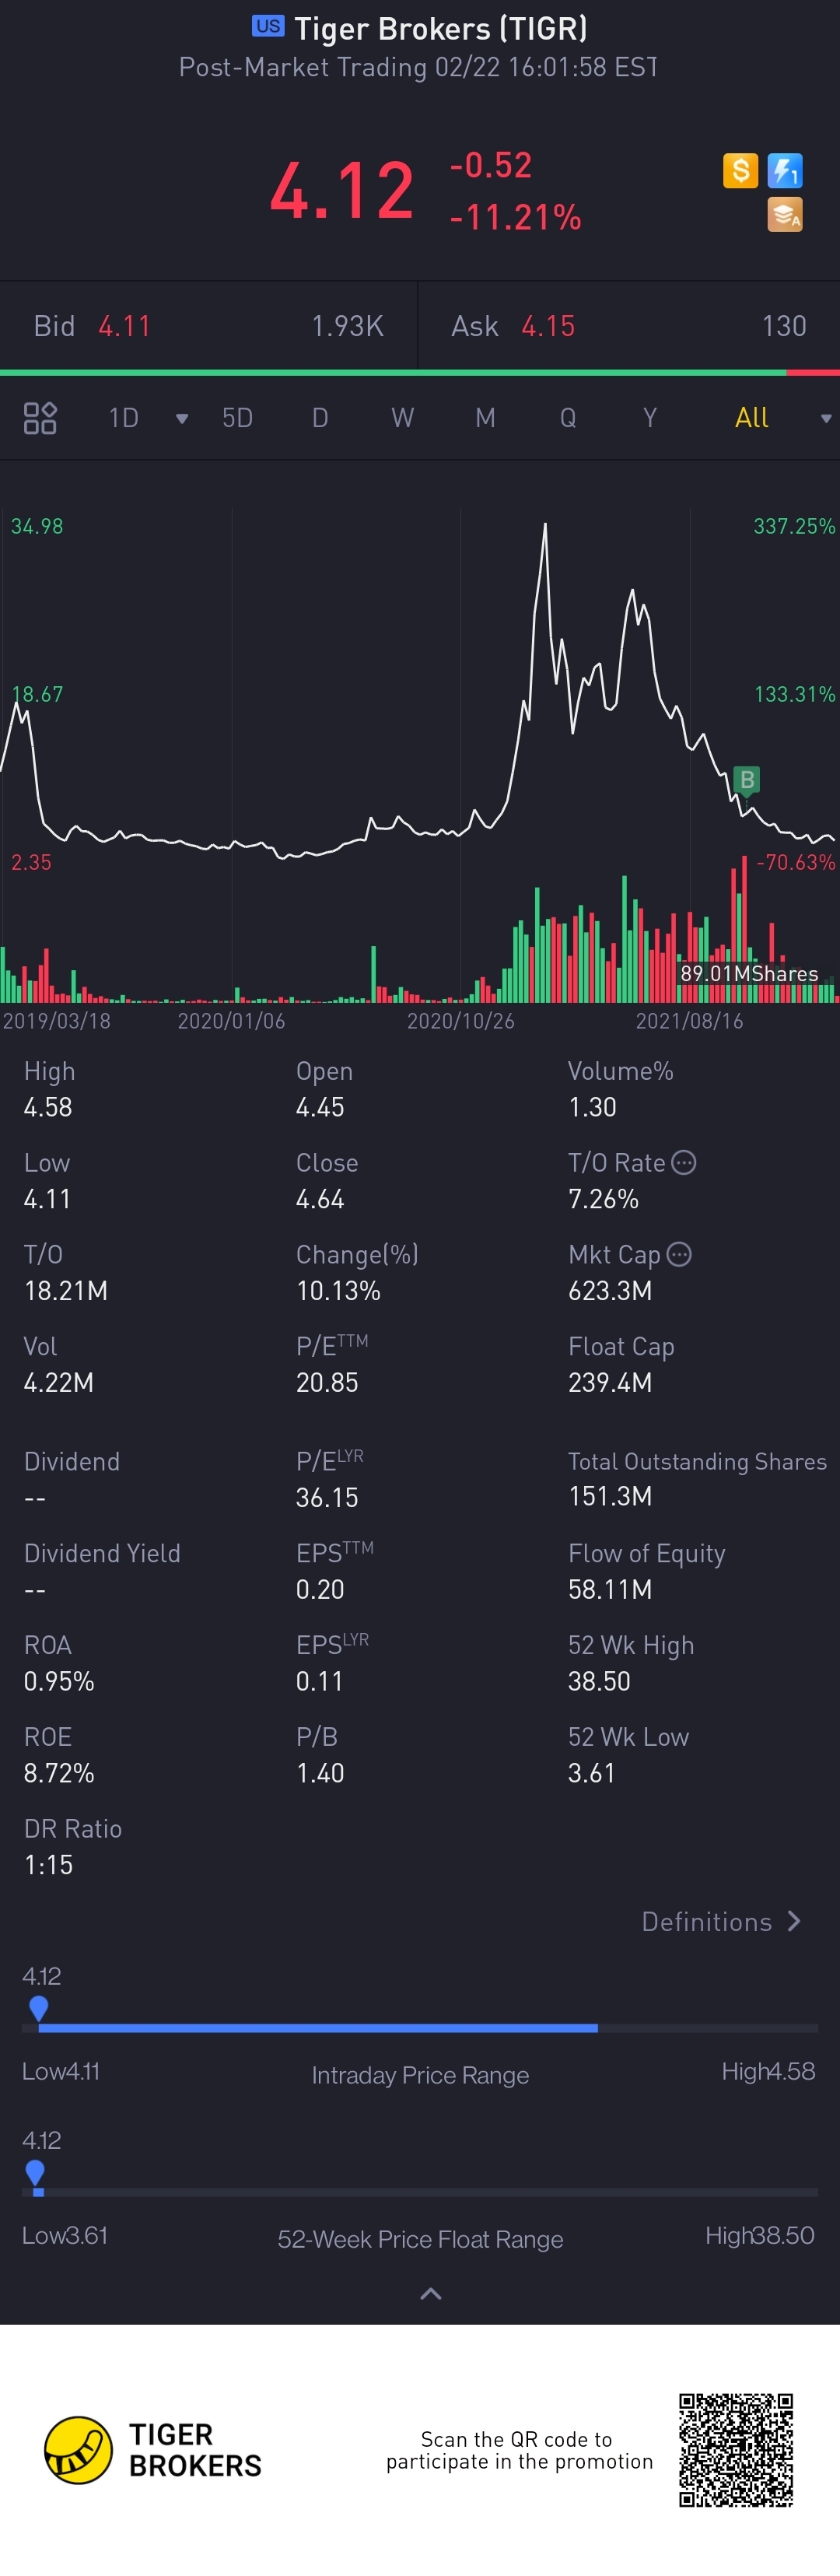This screenshot has height=2576, width=840.
Task: Select the M monthly chart tab
Action: [485, 418]
